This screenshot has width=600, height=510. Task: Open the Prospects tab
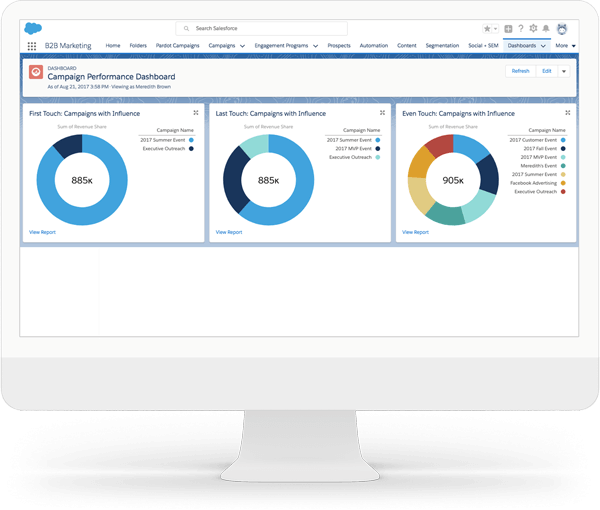(x=339, y=46)
